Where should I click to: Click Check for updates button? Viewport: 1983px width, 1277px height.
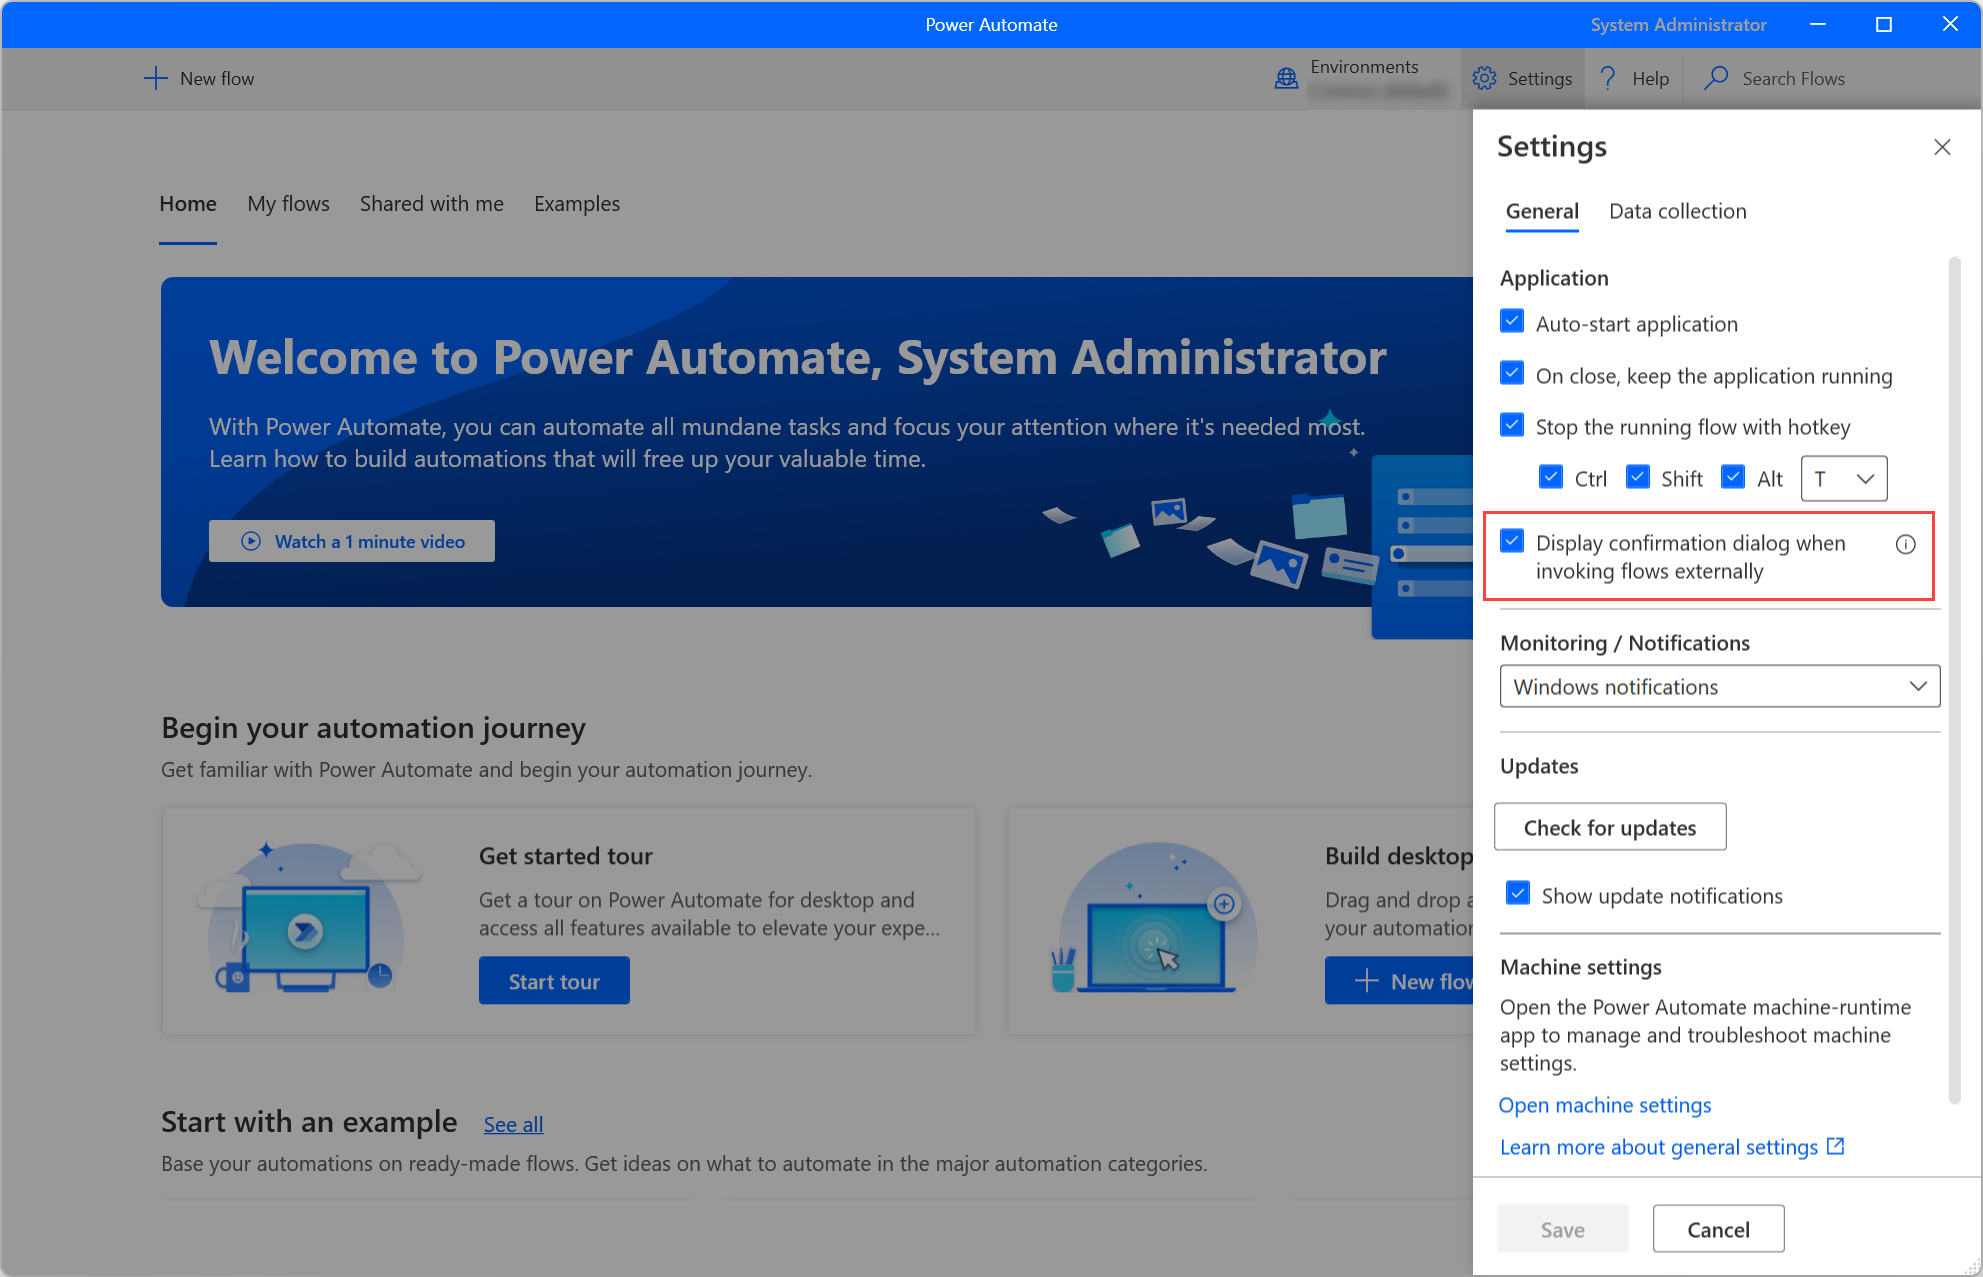tap(1610, 826)
